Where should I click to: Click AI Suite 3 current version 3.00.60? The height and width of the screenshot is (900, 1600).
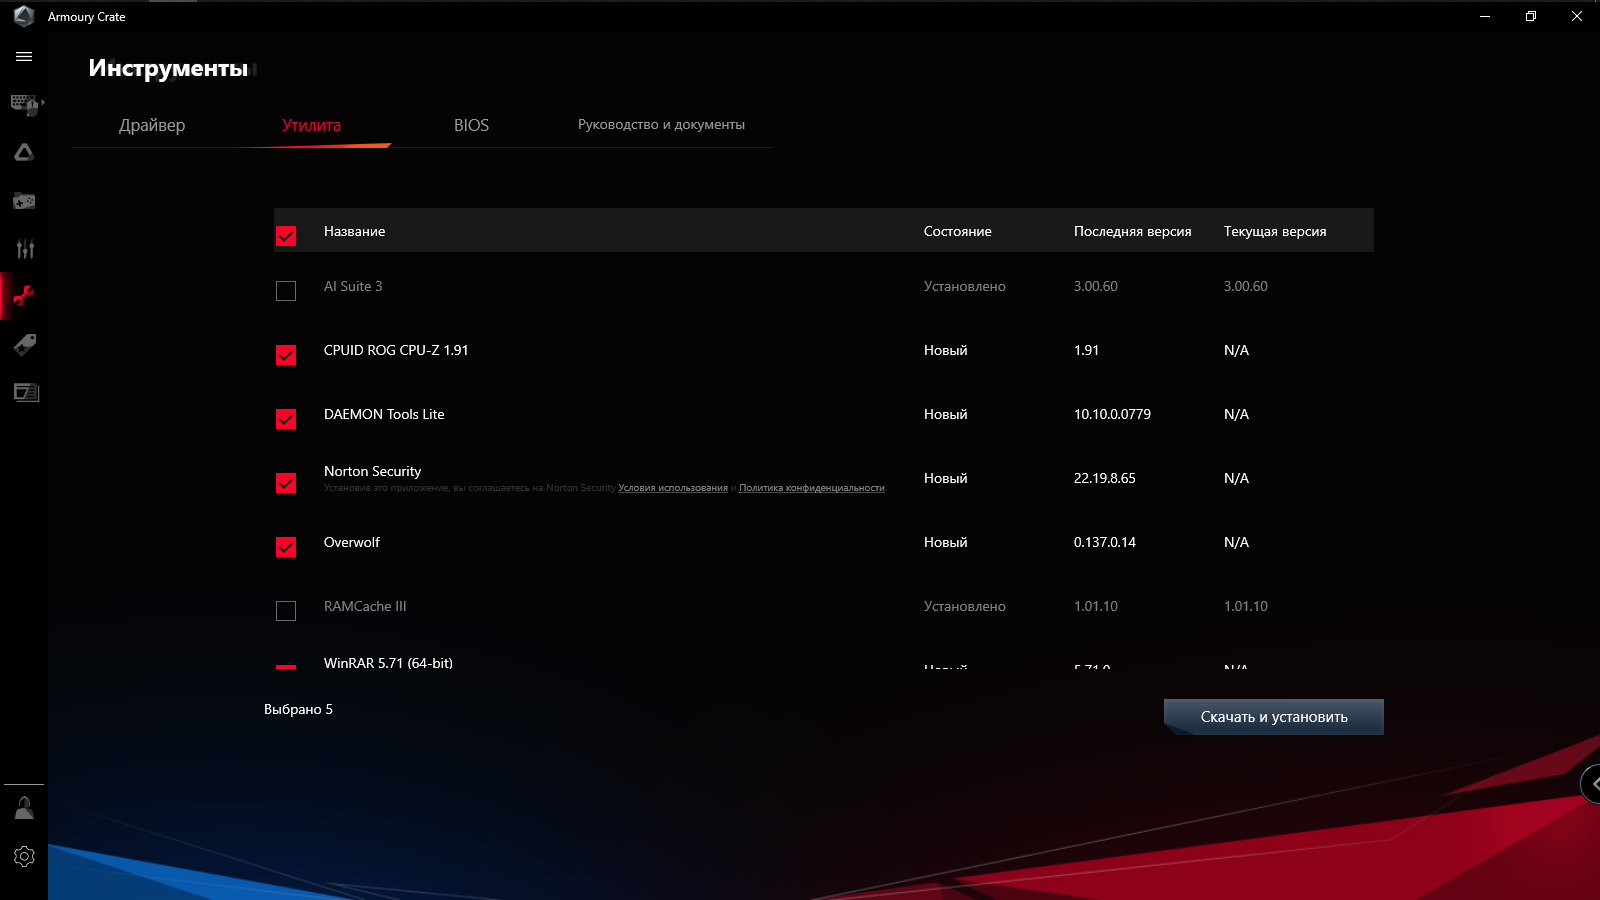[x=1246, y=286]
